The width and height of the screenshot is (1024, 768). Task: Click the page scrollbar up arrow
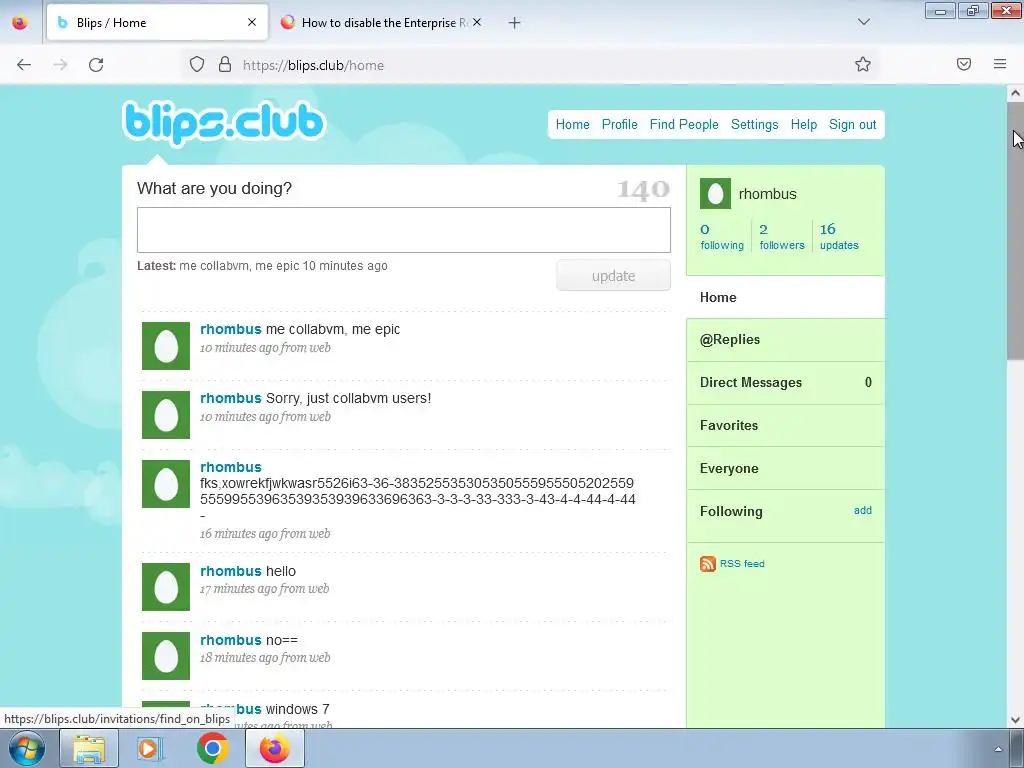click(1015, 93)
